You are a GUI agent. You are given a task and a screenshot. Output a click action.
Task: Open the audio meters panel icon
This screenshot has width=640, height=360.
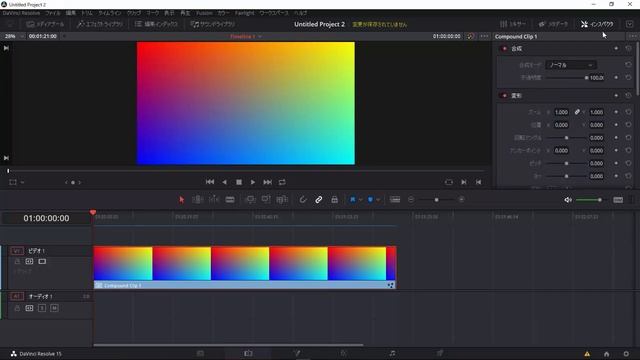[x=618, y=200]
